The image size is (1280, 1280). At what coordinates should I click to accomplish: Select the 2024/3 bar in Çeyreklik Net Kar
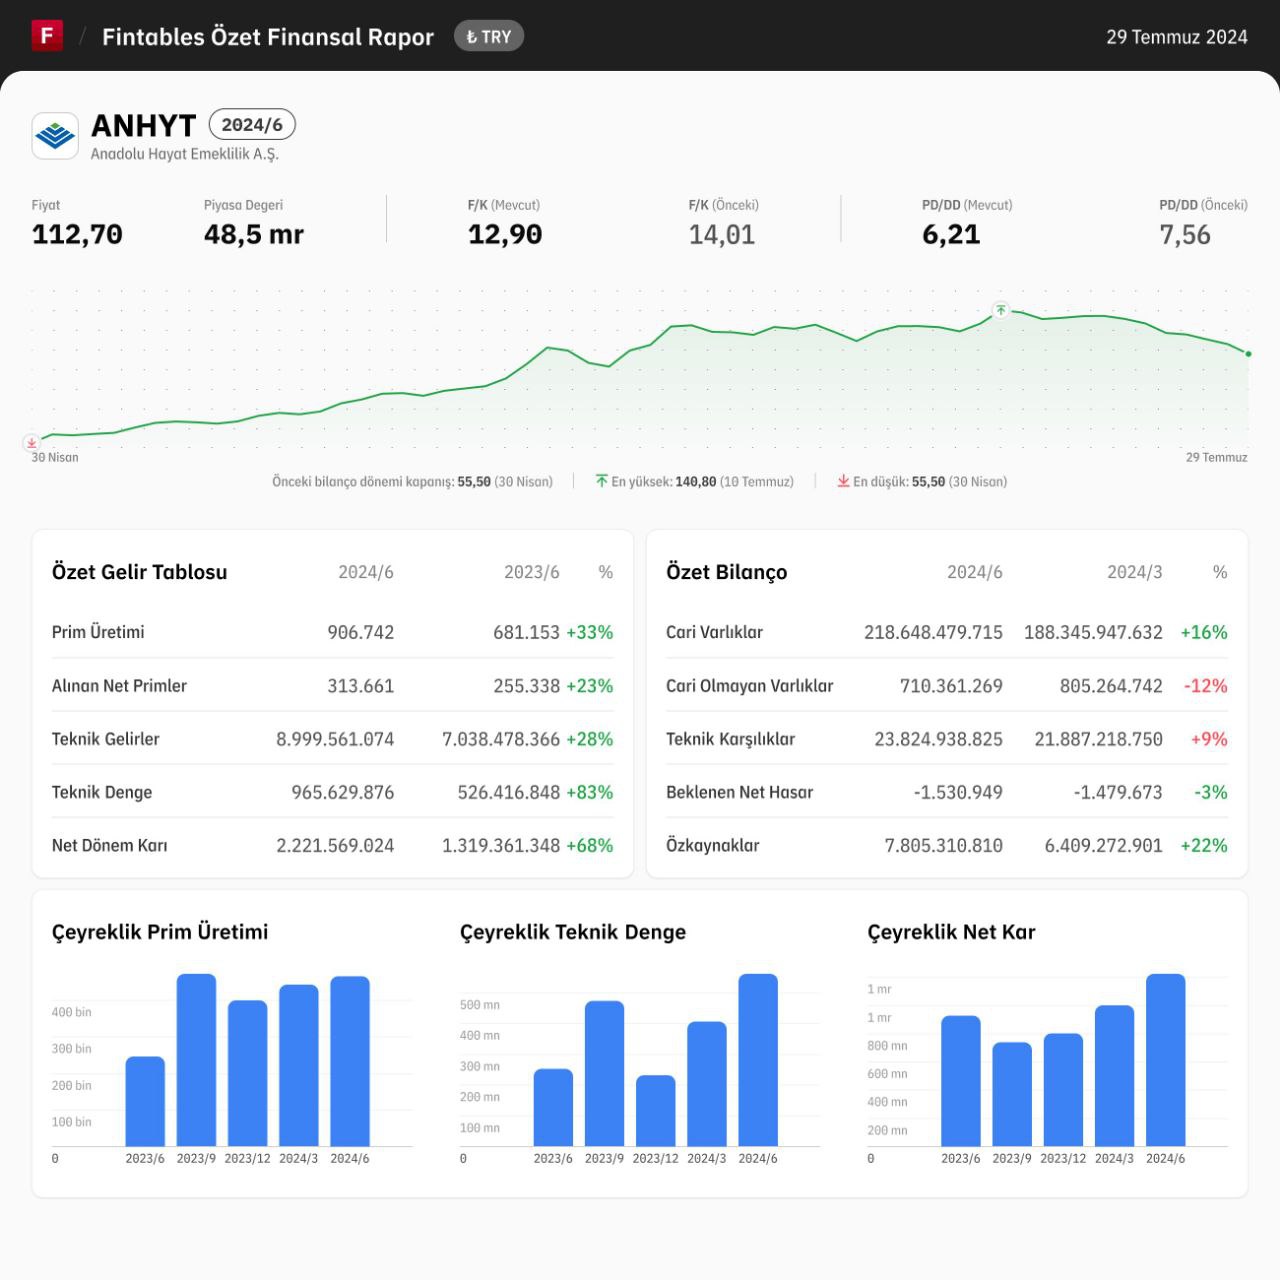point(1115,1076)
